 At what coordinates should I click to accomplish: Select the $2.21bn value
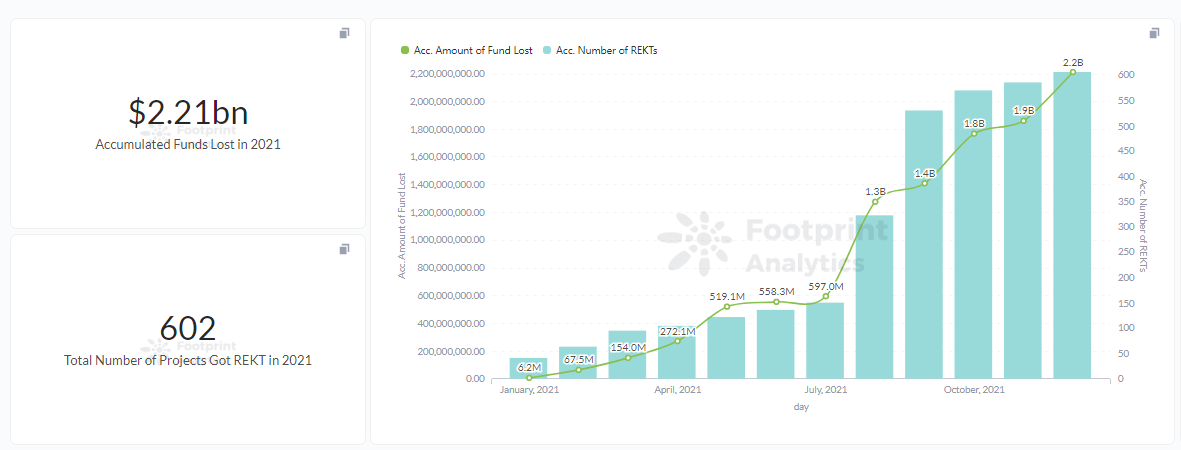click(188, 112)
